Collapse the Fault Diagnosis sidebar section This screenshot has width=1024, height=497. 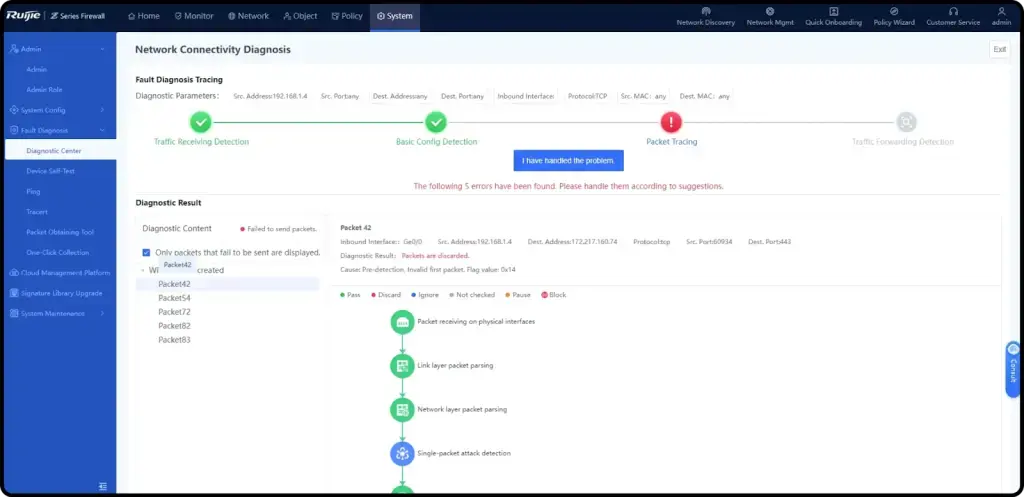point(102,130)
